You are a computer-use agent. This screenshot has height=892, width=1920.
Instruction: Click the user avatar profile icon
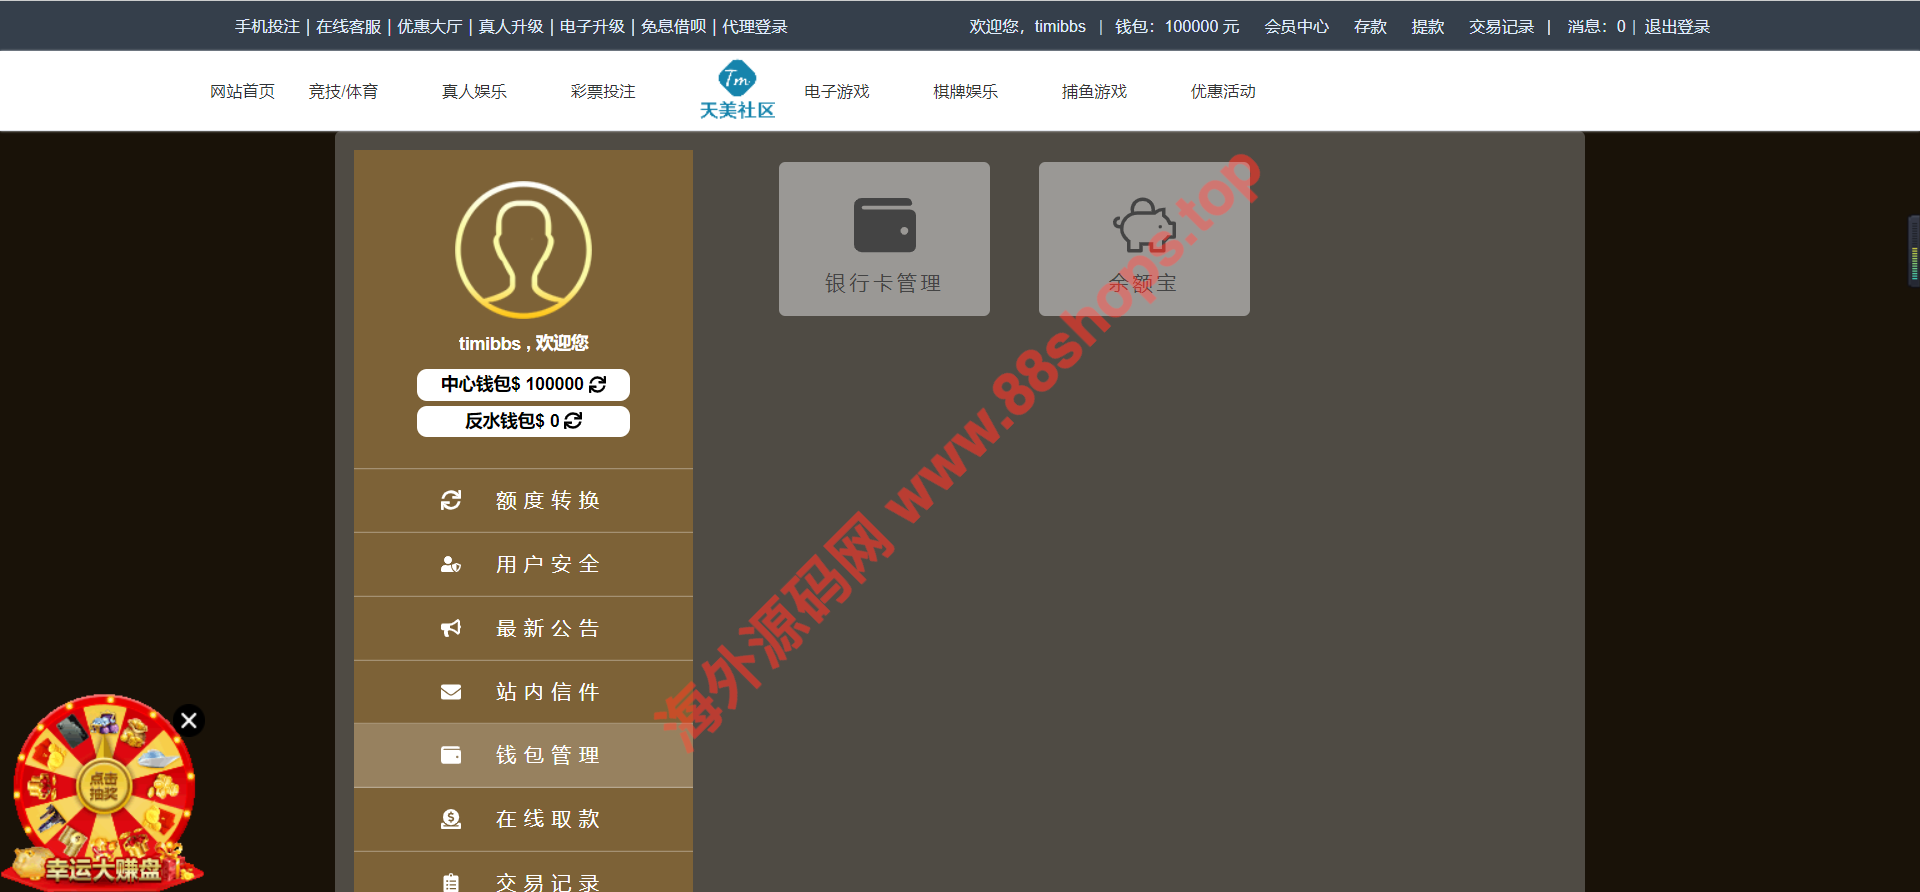pyautogui.click(x=523, y=250)
